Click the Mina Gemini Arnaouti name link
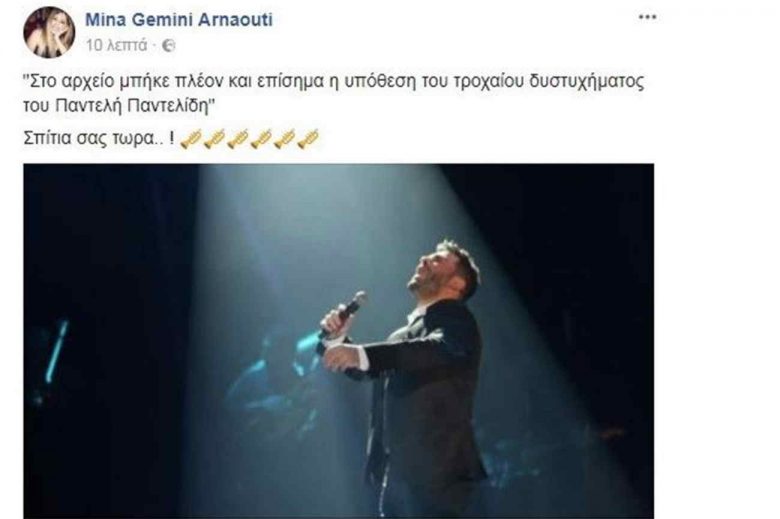780x519 pixels. click(x=179, y=20)
